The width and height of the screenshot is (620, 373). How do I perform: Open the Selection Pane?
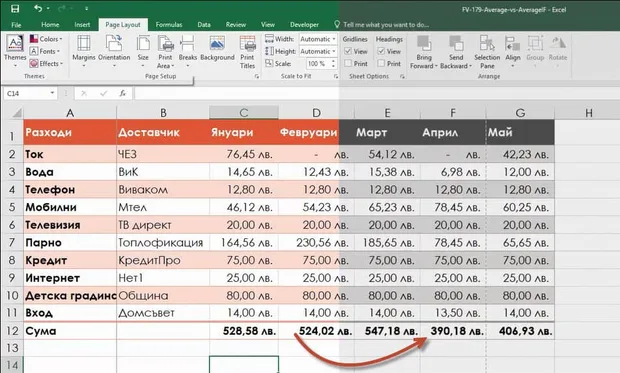pyautogui.click(x=487, y=51)
